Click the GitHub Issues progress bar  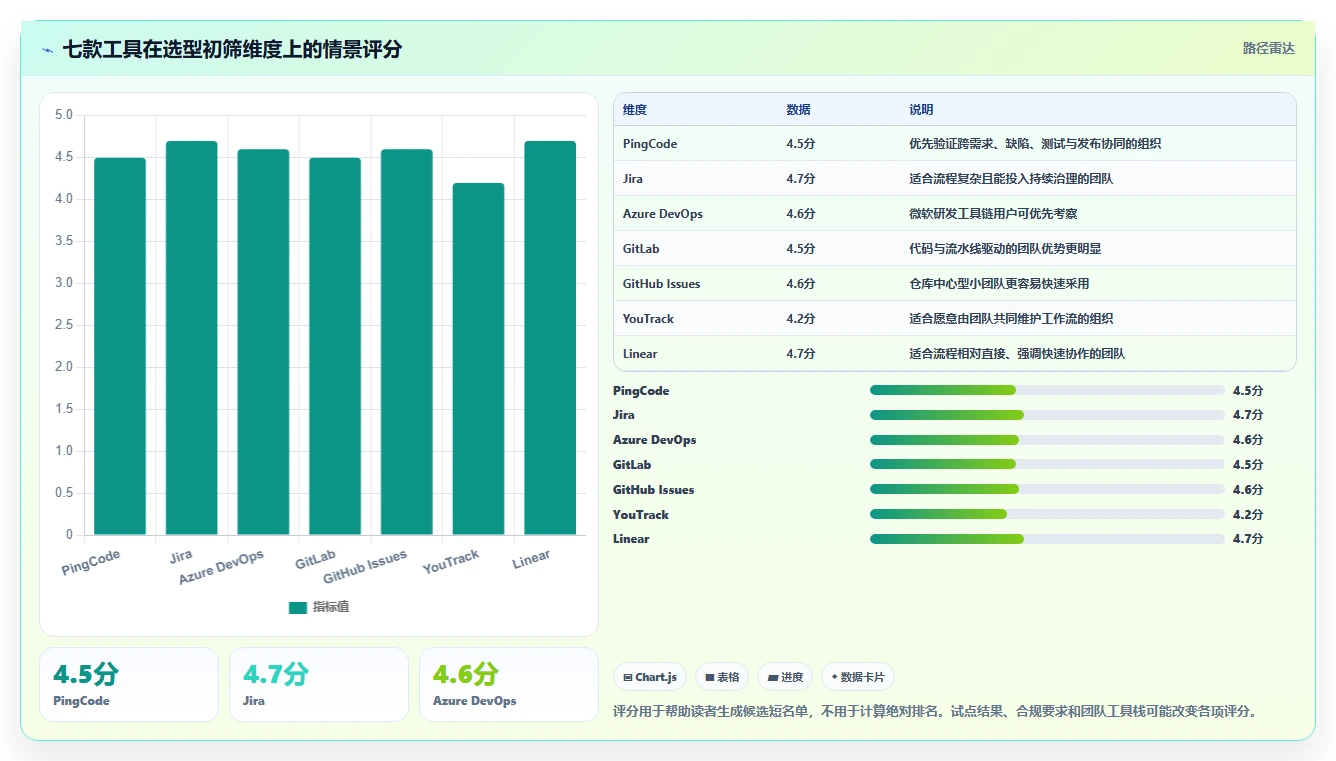pyautogui.click(x=1047, y=489)
